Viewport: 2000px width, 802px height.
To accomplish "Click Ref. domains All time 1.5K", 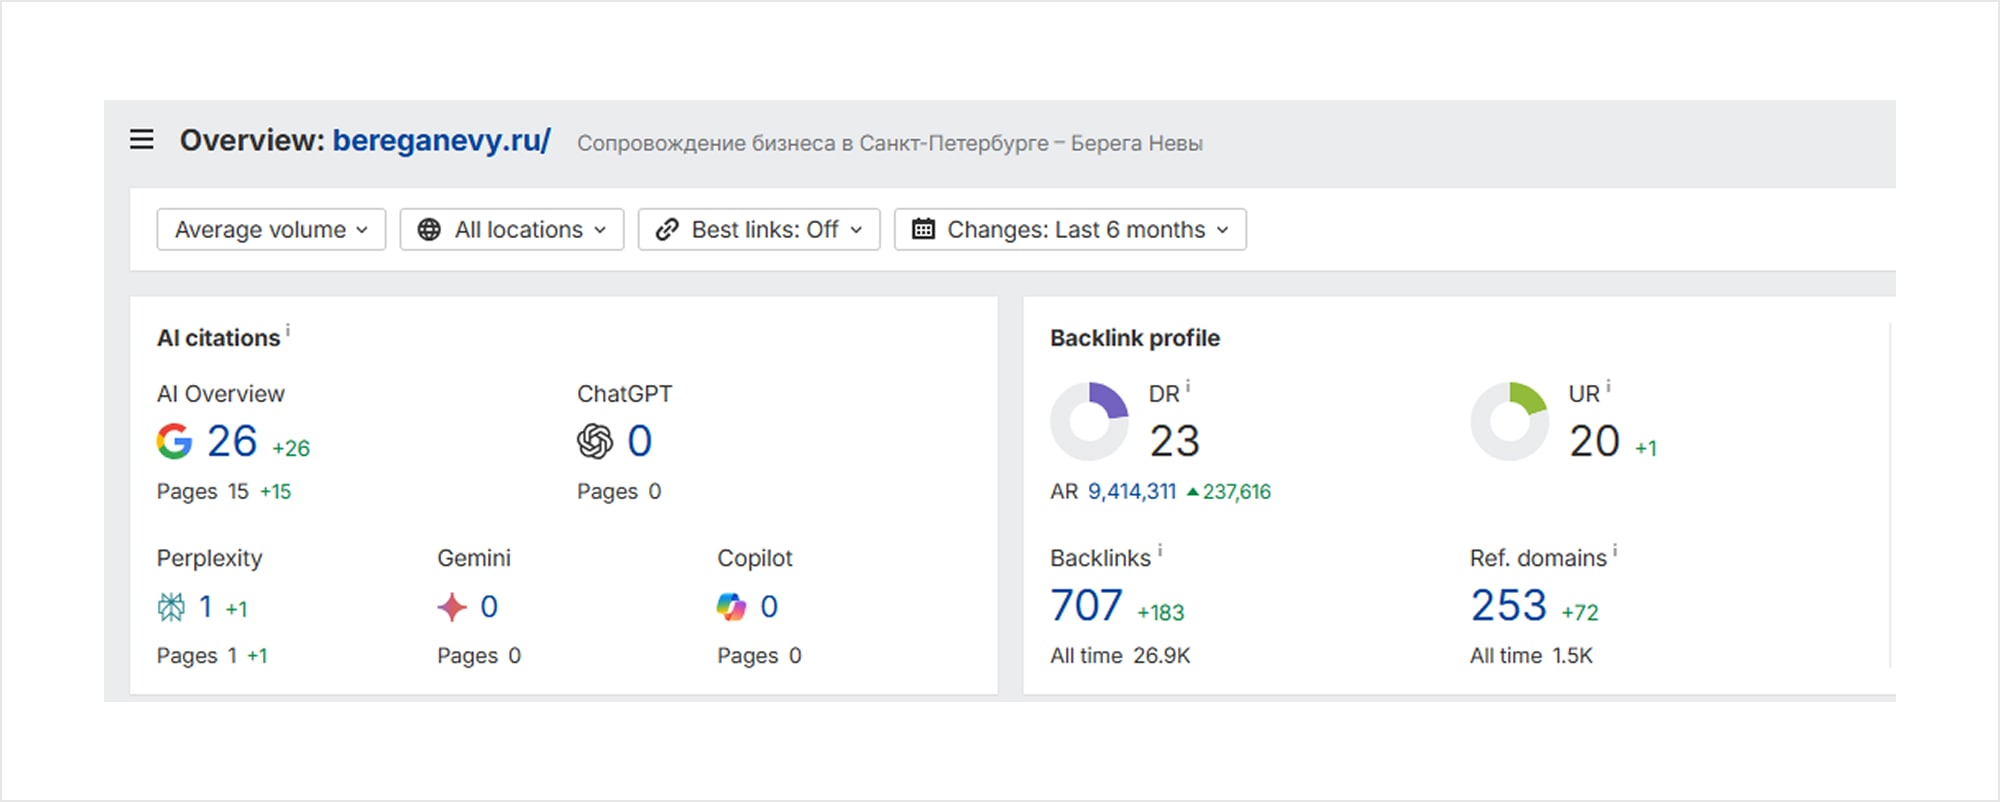I will (x=1531, y=656).
